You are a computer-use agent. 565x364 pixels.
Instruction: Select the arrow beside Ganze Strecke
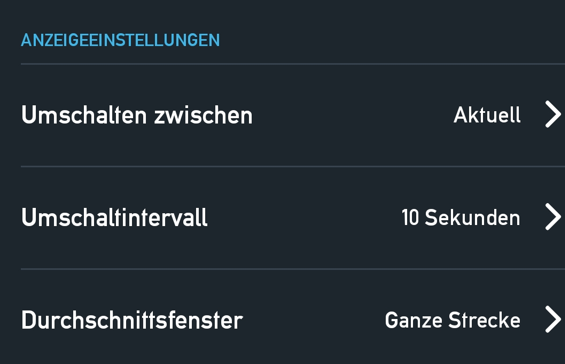point(553,319)
